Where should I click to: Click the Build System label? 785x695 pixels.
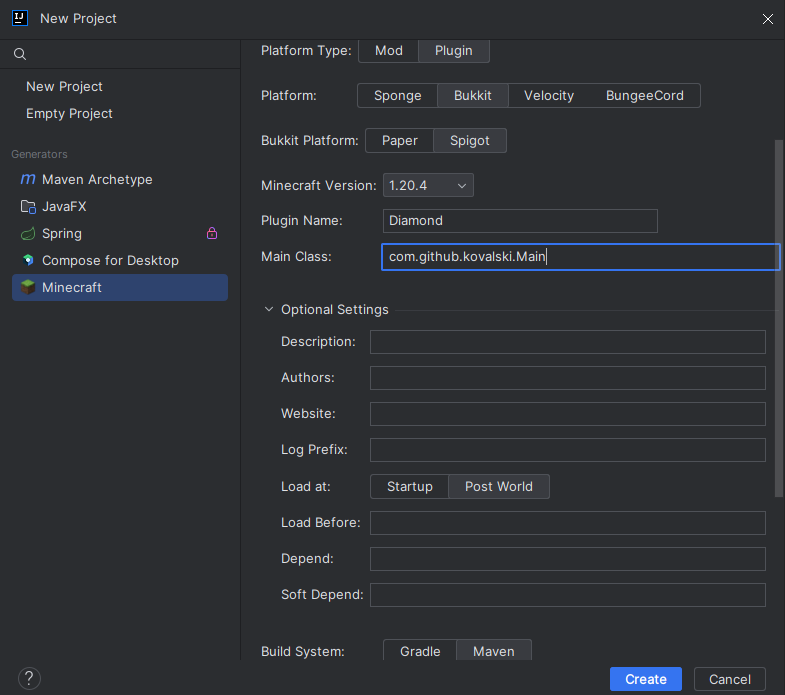click(x=302, y=651)
